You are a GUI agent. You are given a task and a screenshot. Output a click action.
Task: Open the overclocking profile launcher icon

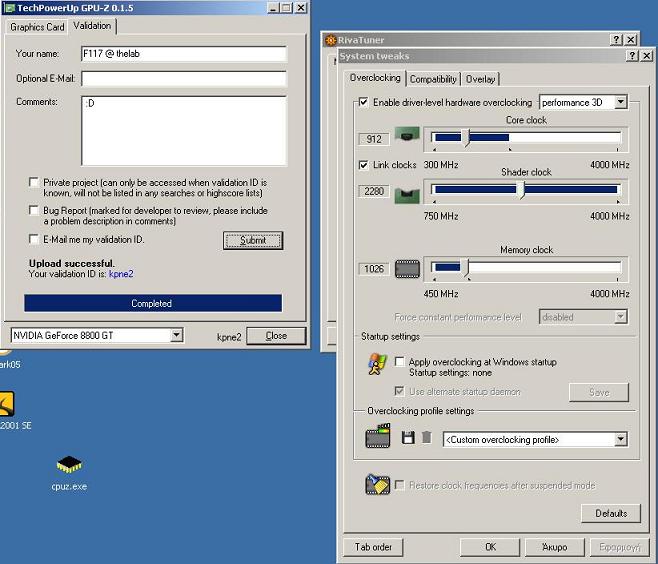click(378, 436)
